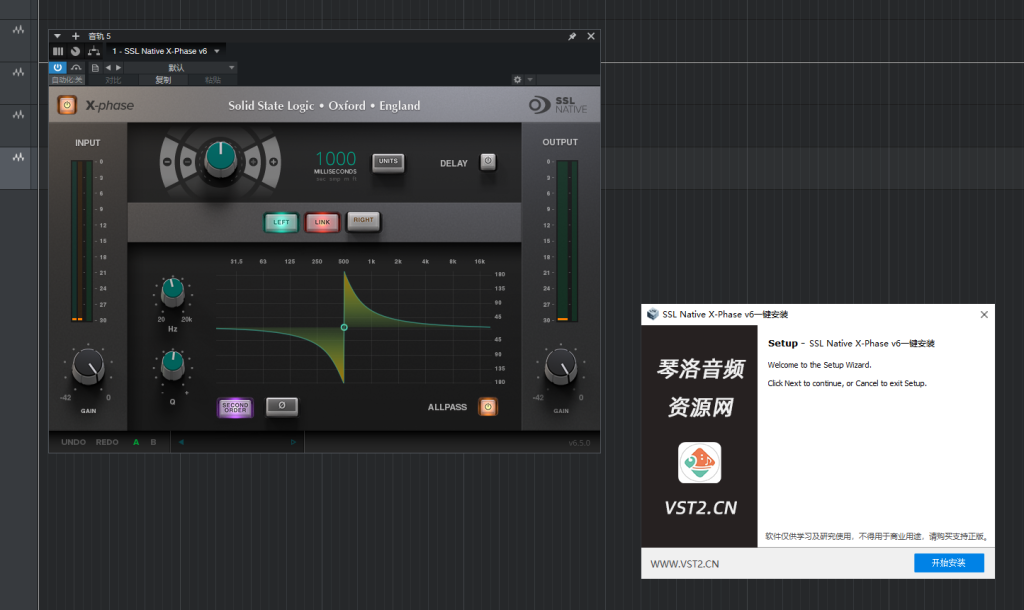Adjust the large DELAY milliseconds knob
This screenshot has width=1024, height=610.
coord(222,160)
